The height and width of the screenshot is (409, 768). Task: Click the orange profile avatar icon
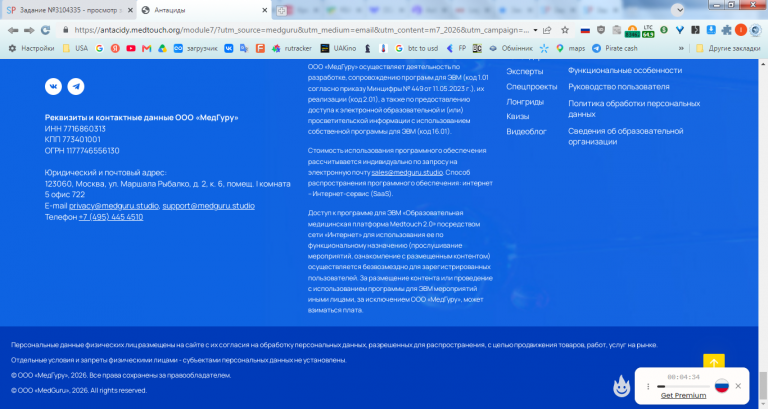741,30
